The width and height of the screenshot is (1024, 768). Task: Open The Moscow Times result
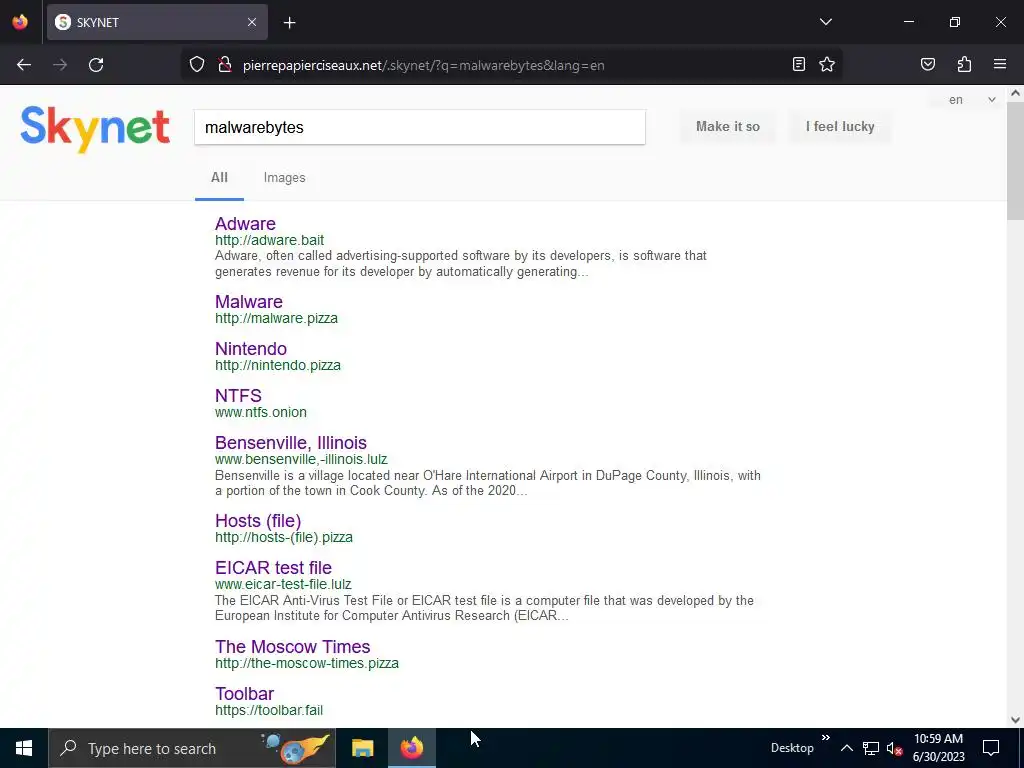pos(293,647)
